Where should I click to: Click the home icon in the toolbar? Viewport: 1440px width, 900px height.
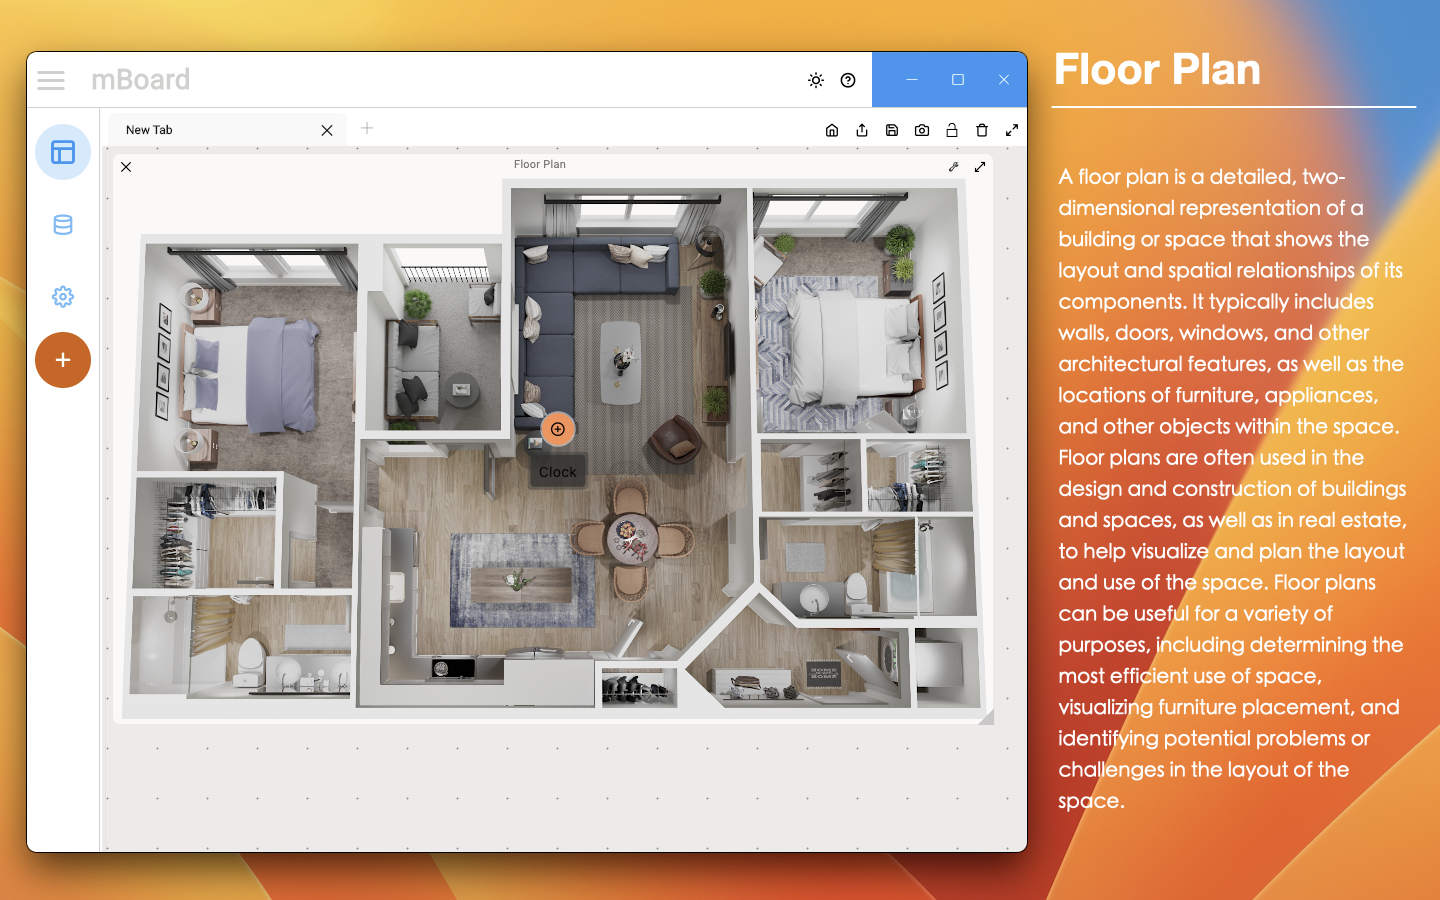[x=832, y=130]
